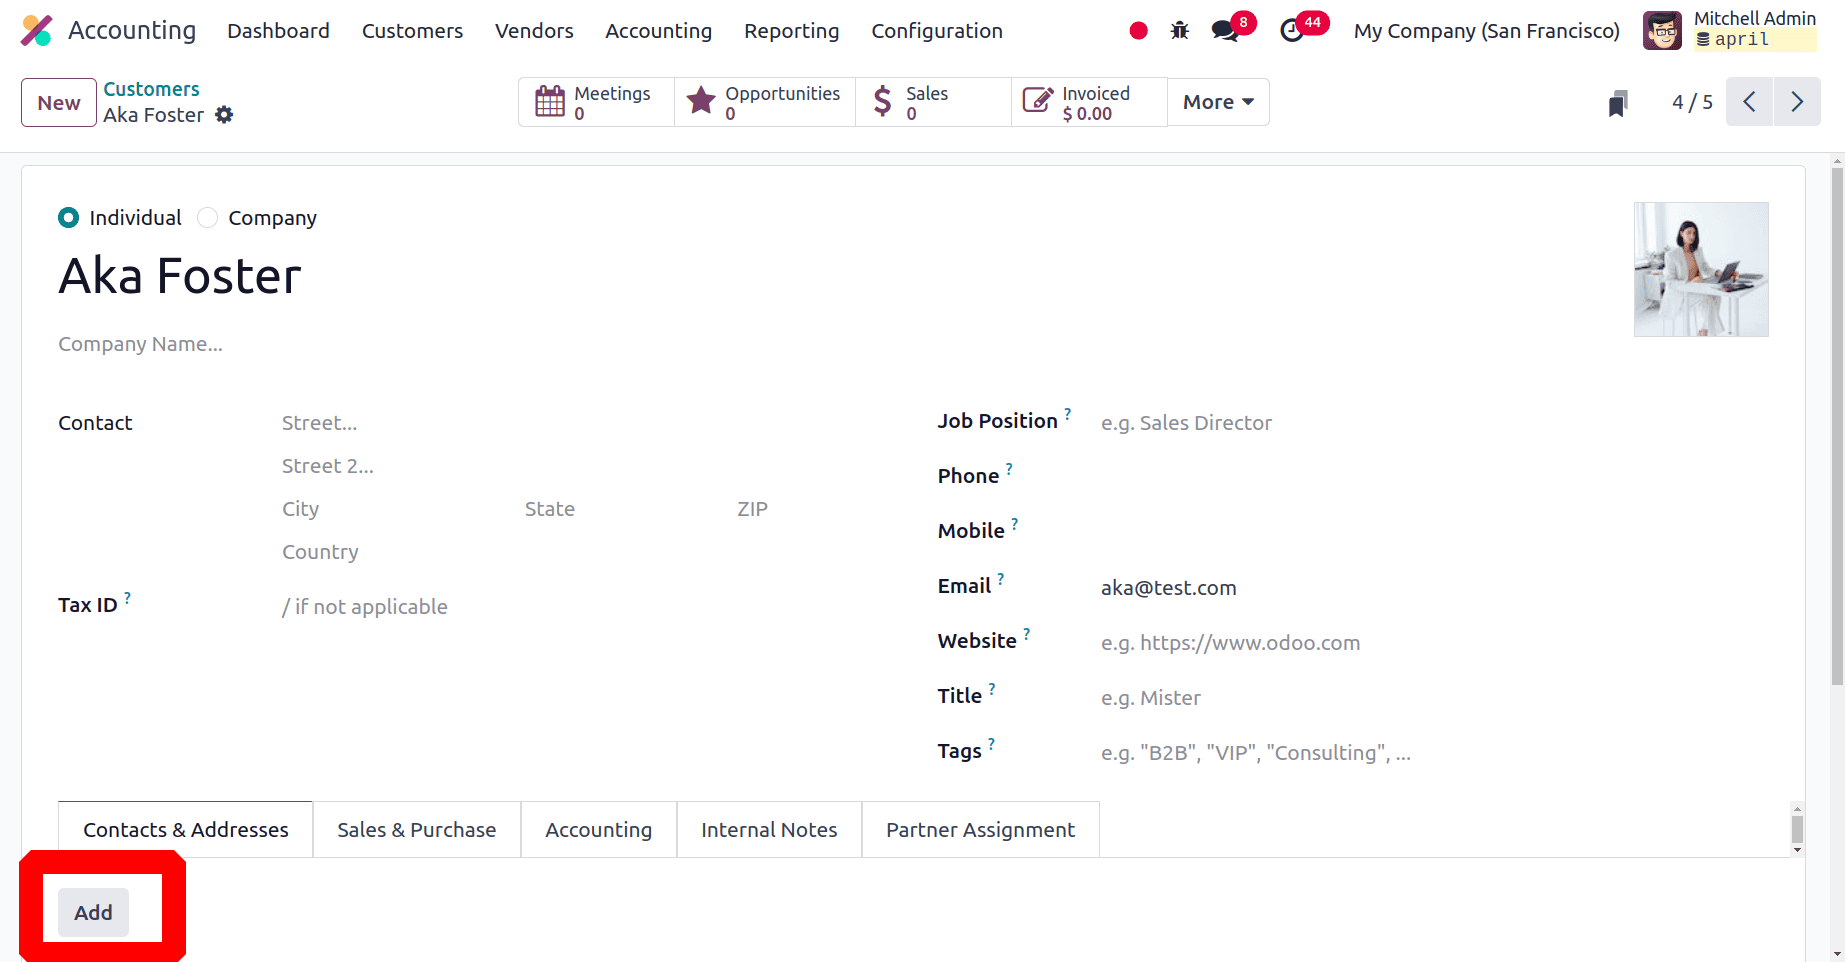Switch to the Sales & Purchase tab
This screenshot has width=1845, height=962.
point(417,830)
